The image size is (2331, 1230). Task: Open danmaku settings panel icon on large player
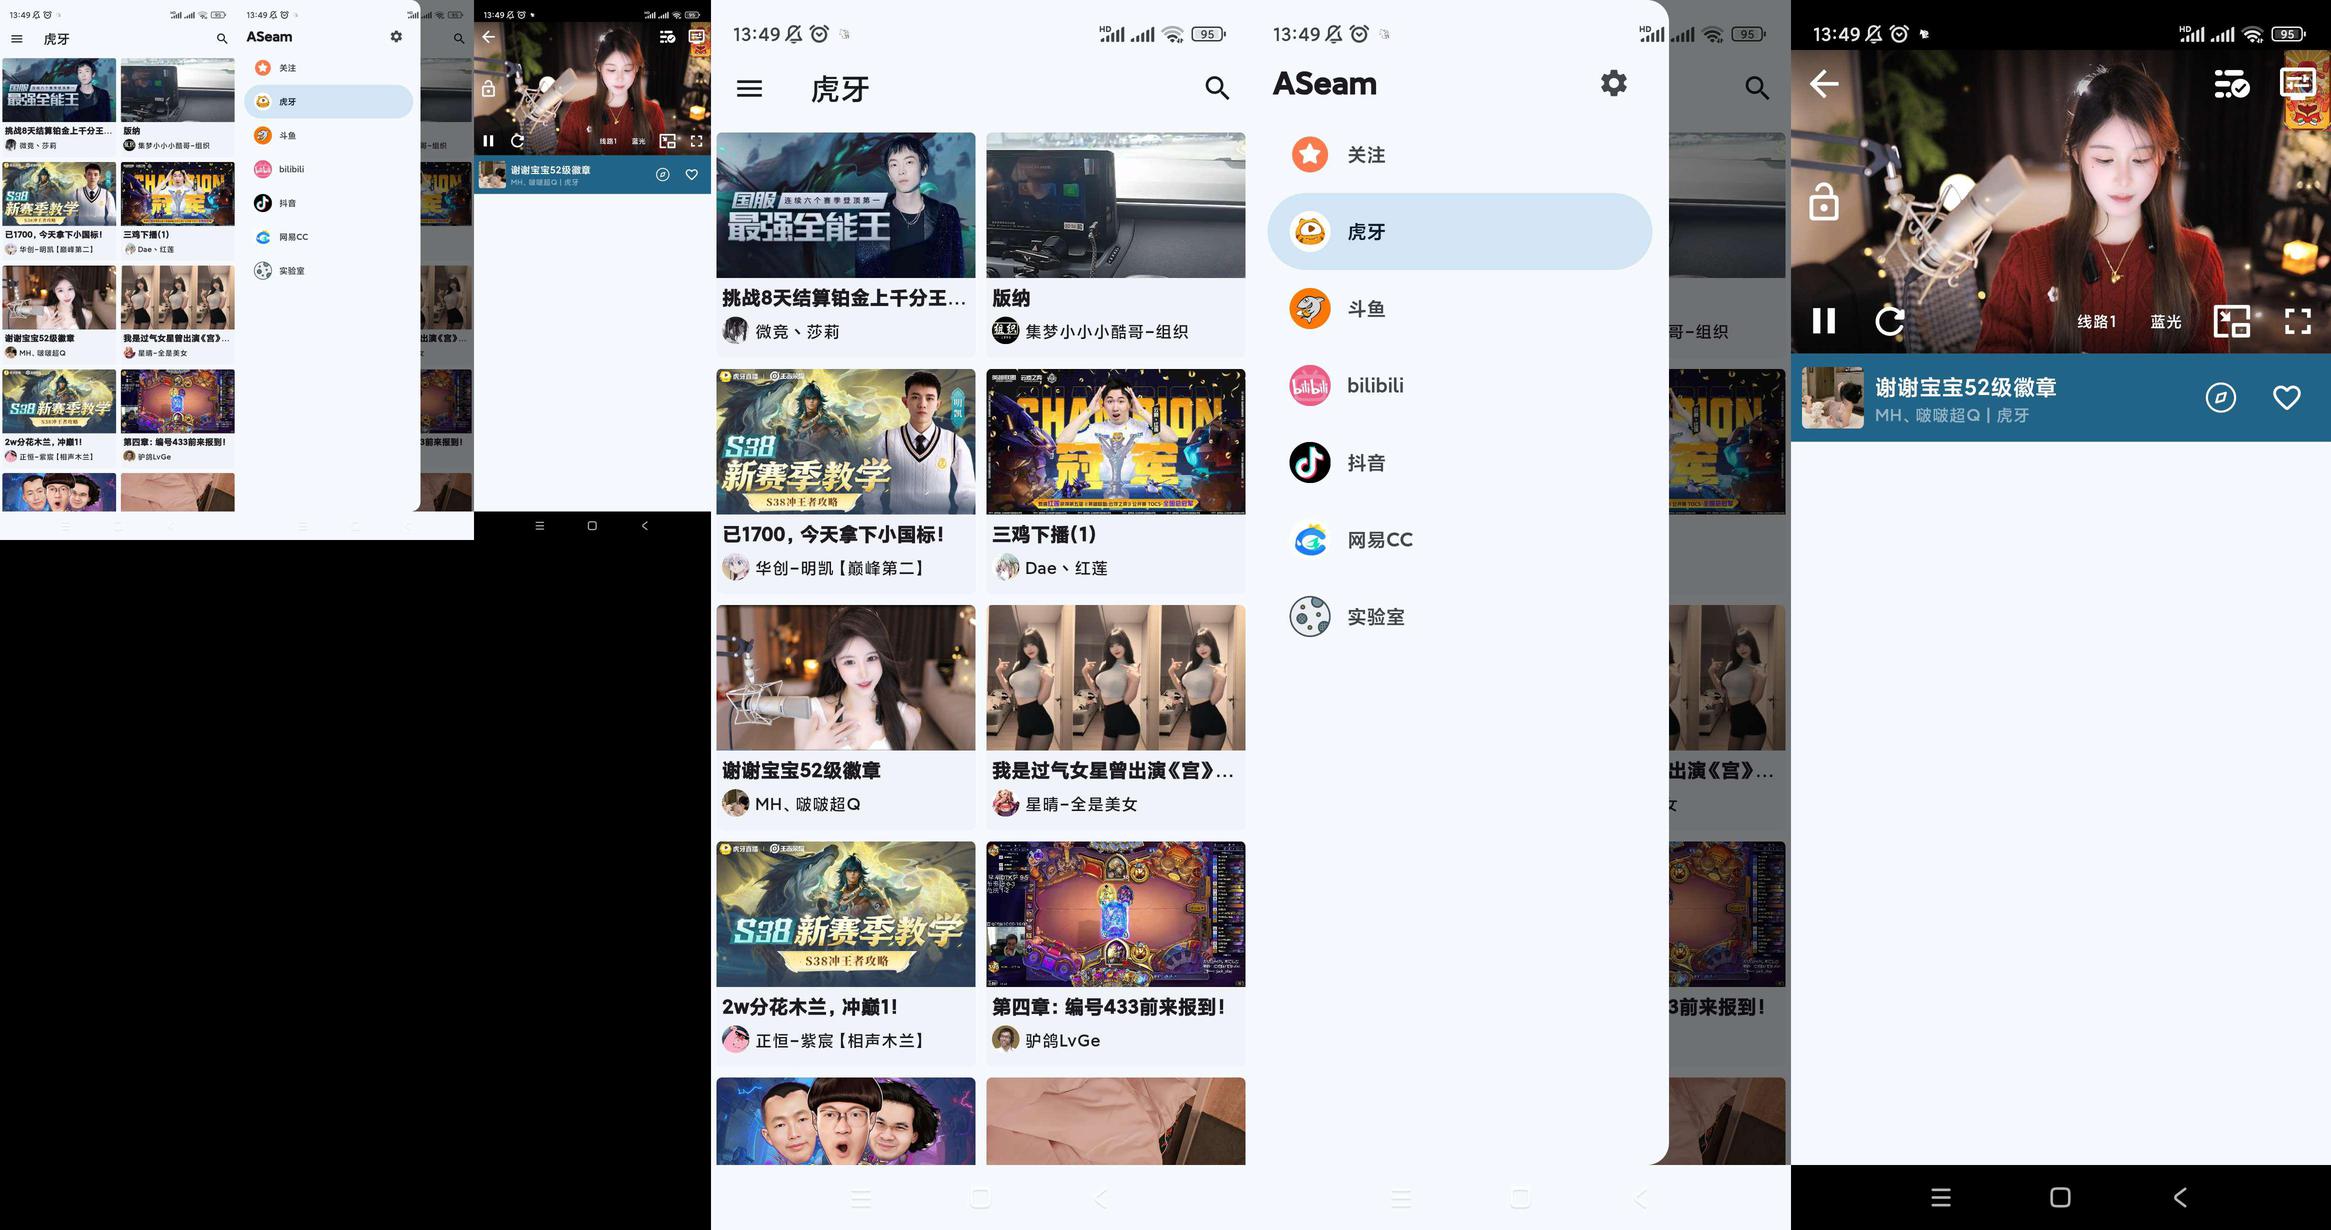click(2297, 83)
